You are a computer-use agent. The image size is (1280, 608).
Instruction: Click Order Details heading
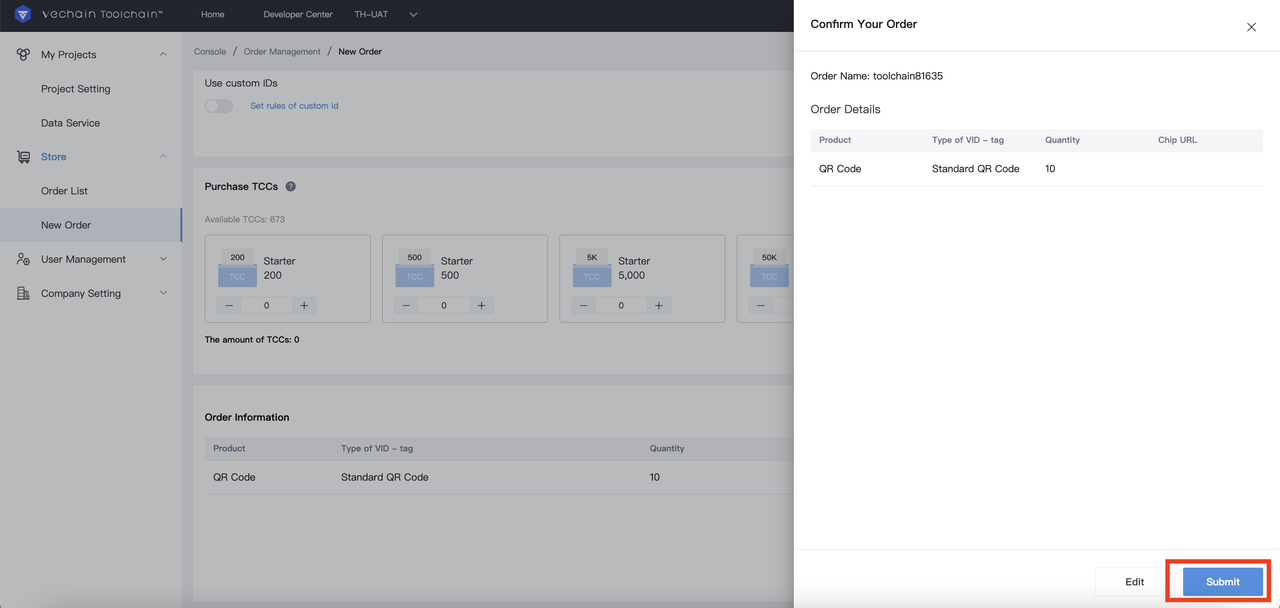[x=846, y=109]
